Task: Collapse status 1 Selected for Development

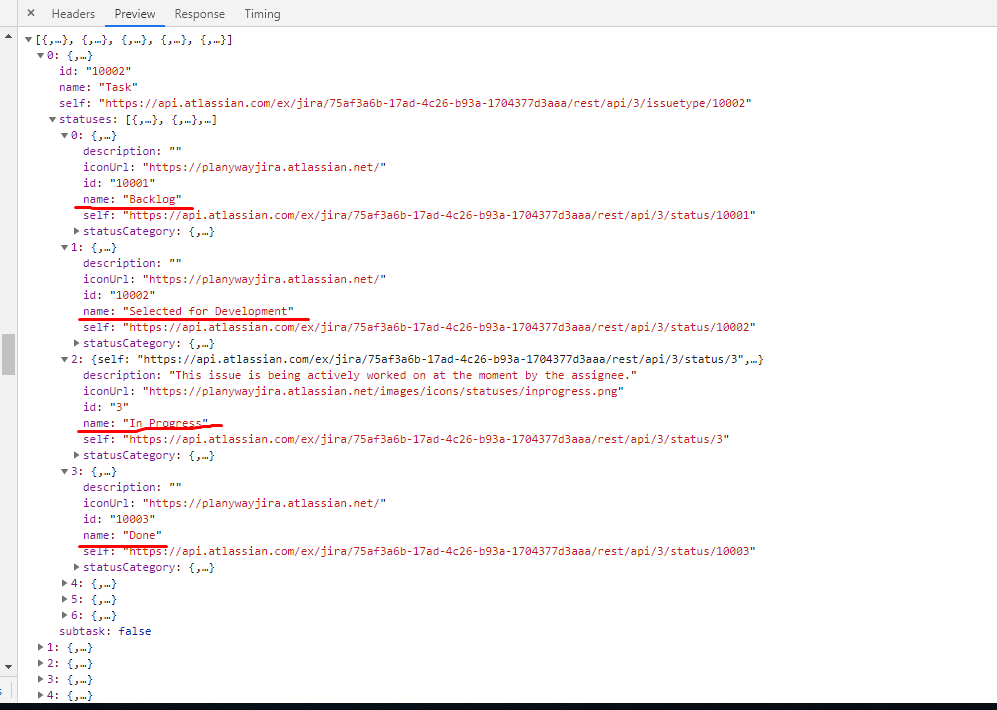Action: 64,247
